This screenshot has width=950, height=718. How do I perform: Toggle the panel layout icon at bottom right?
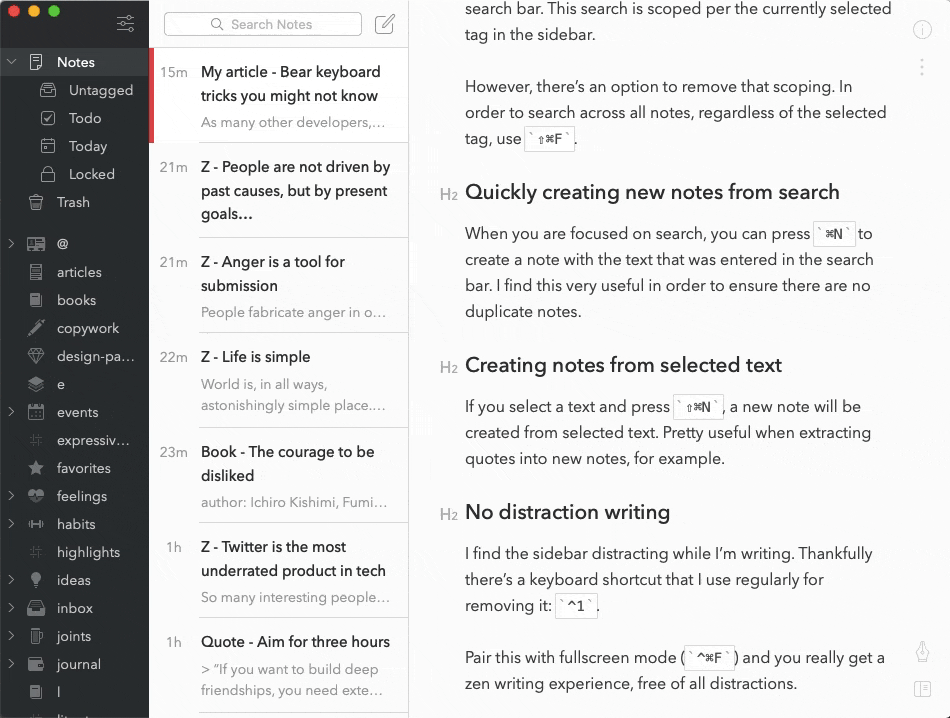(x=922, y=689)
